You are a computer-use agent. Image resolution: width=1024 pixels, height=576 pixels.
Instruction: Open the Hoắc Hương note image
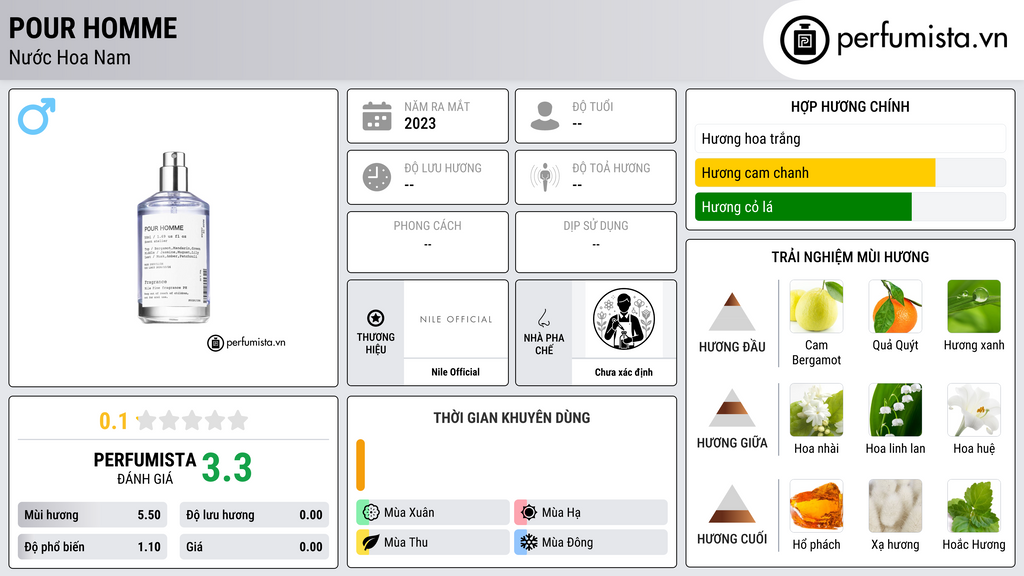(974, 505)
